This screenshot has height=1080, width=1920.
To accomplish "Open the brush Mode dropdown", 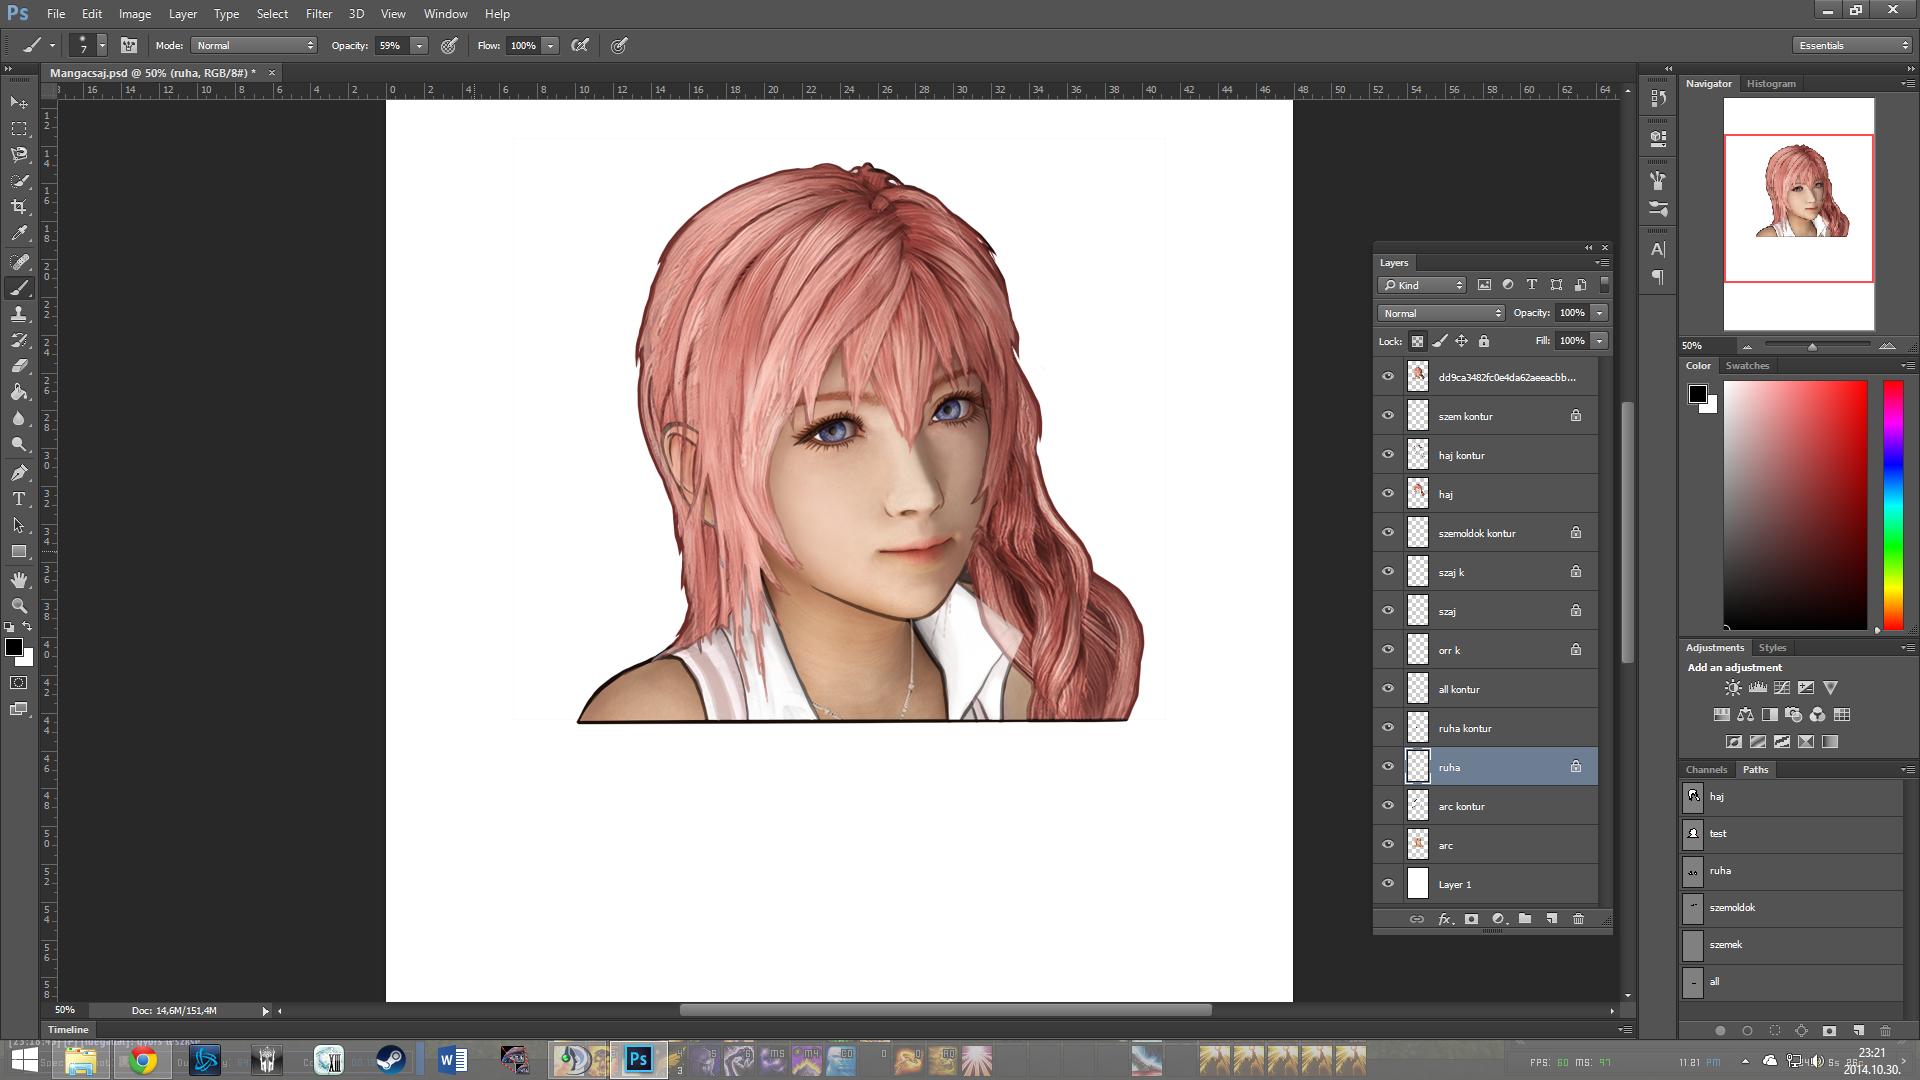I will 254,45.
